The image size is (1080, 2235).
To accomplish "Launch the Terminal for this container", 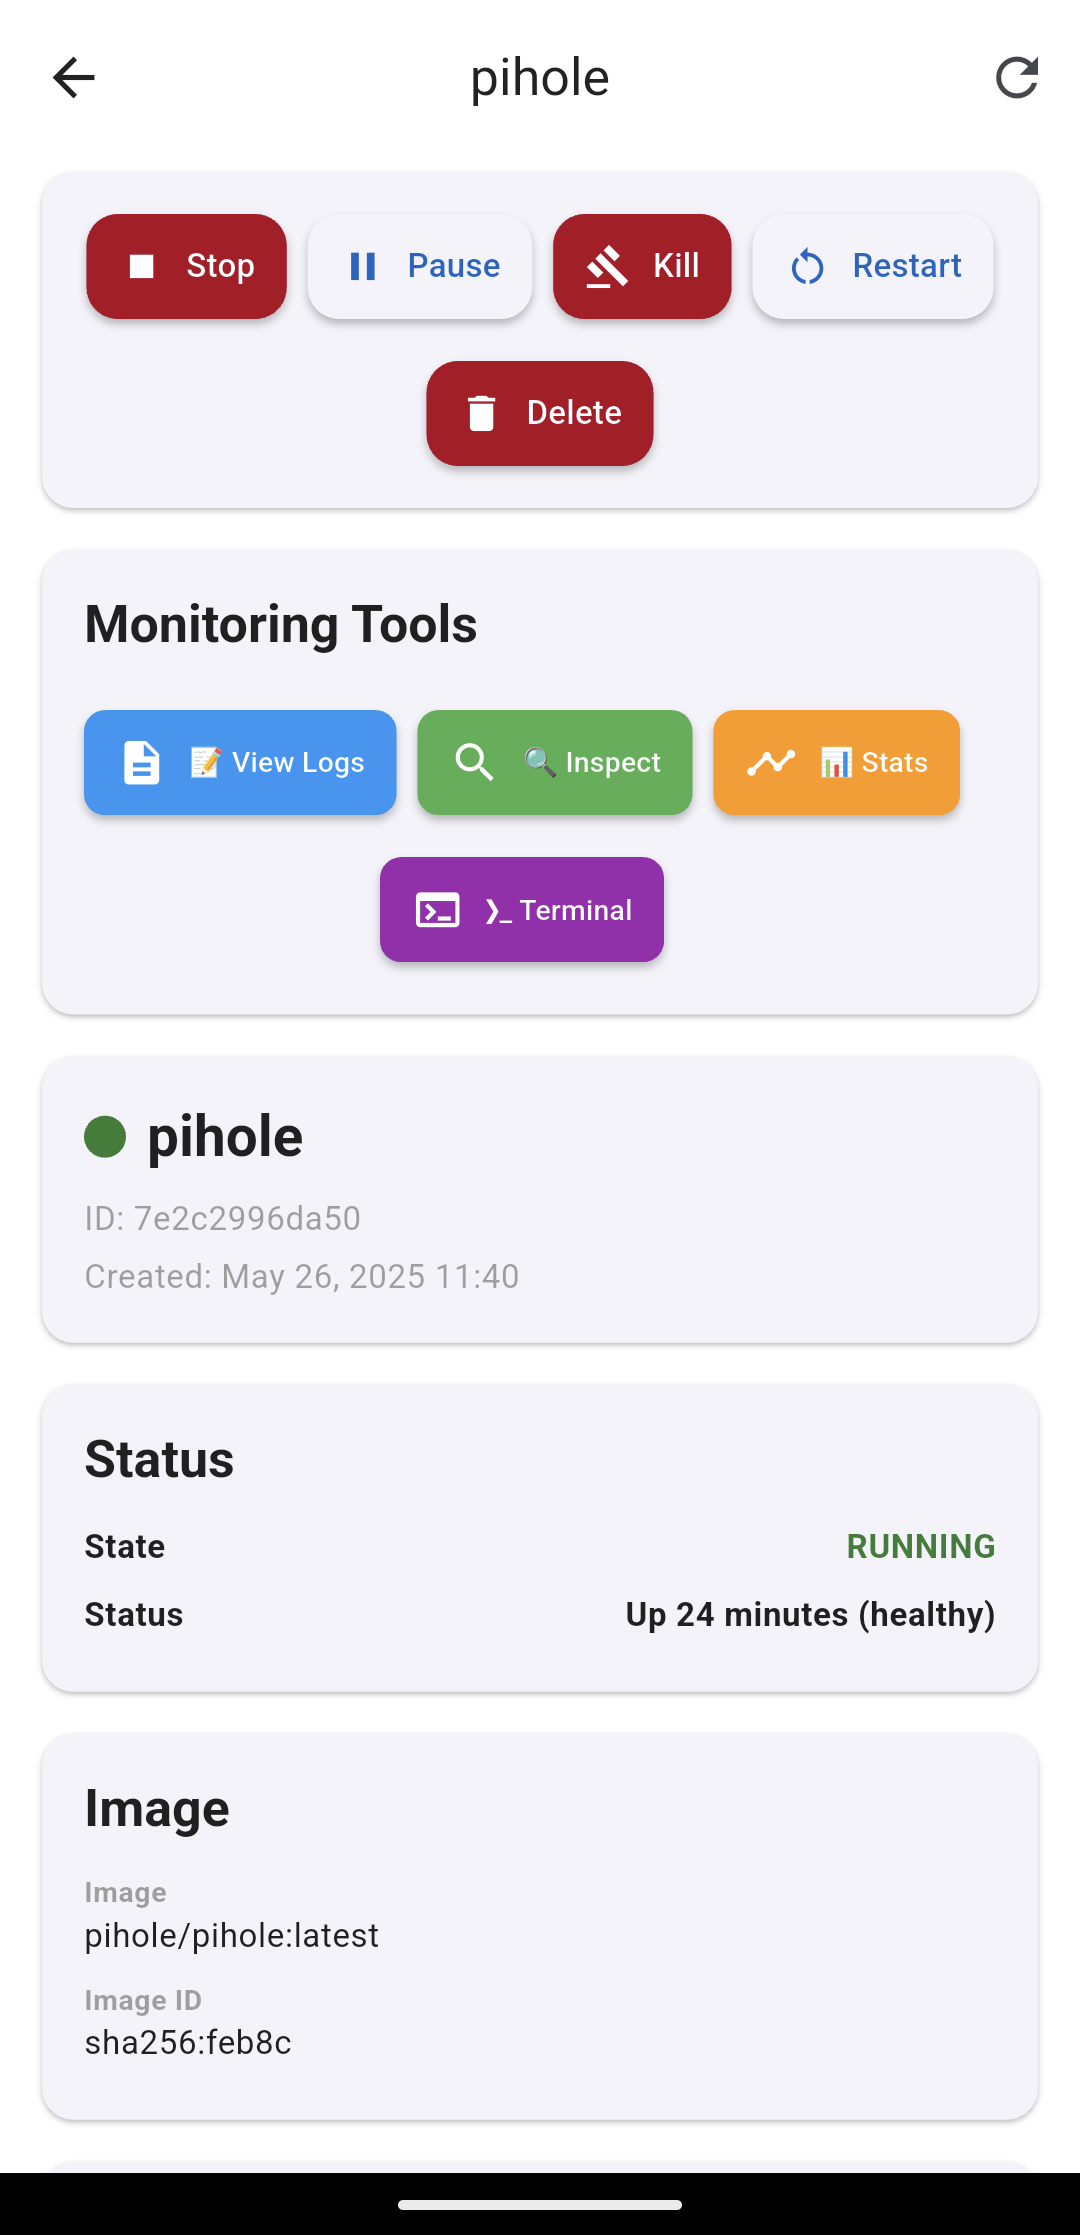I will (522, 910).
